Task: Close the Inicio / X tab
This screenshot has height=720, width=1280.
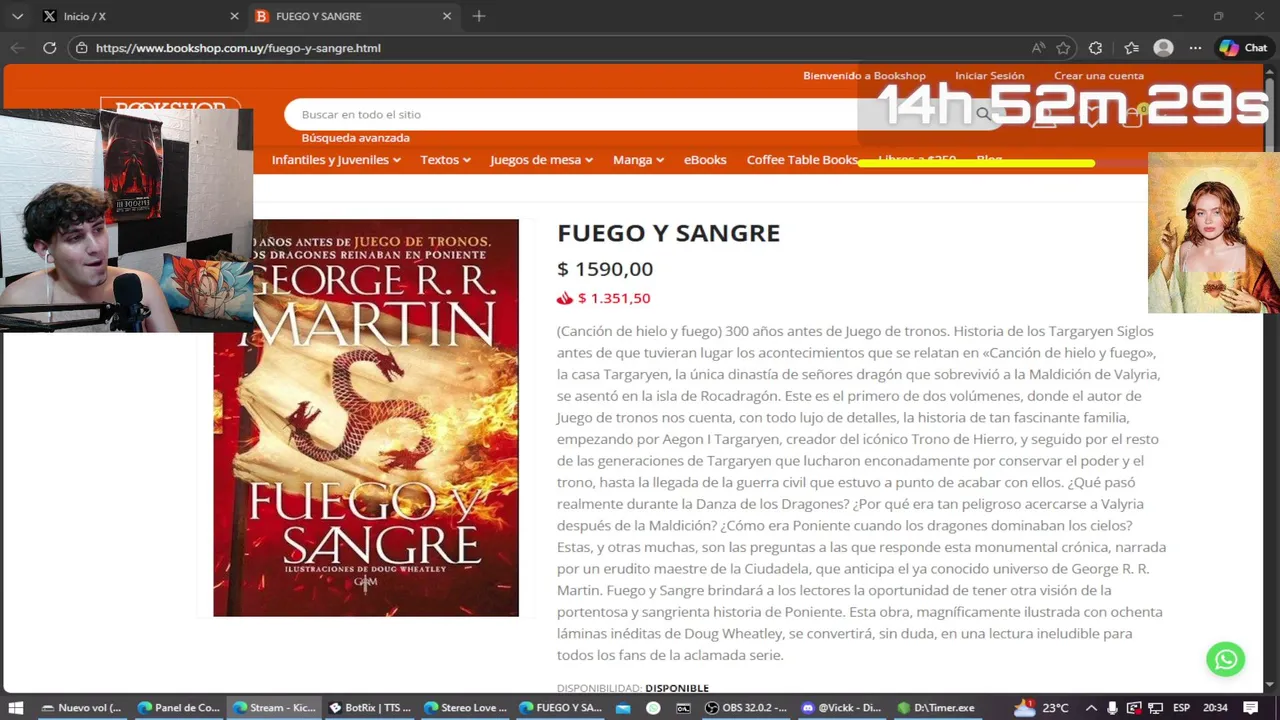Action: click(234, 16)
